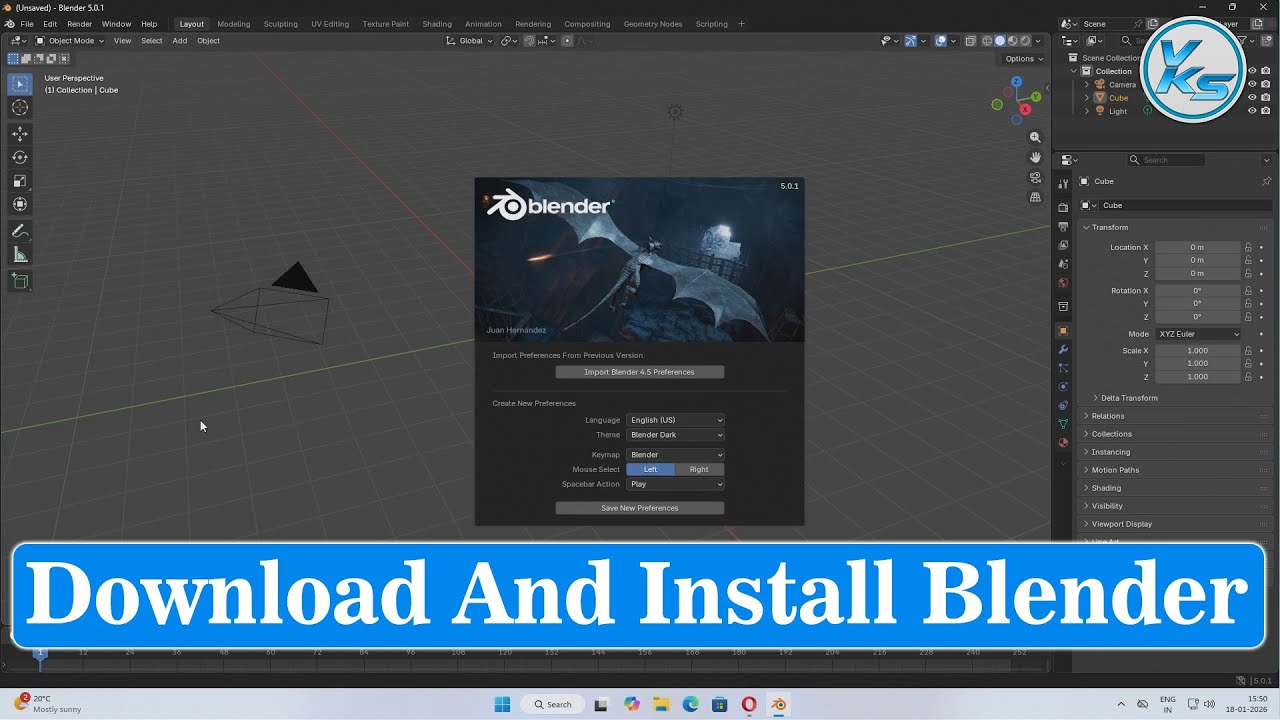Toggle snapping magnet in header
Screen dimensions: 1280x720
point(529,41)
